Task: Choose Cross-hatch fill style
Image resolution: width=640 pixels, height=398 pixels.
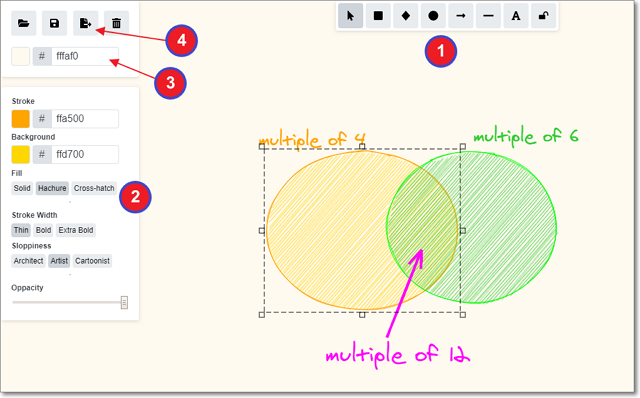Action: tap(94, 188)
